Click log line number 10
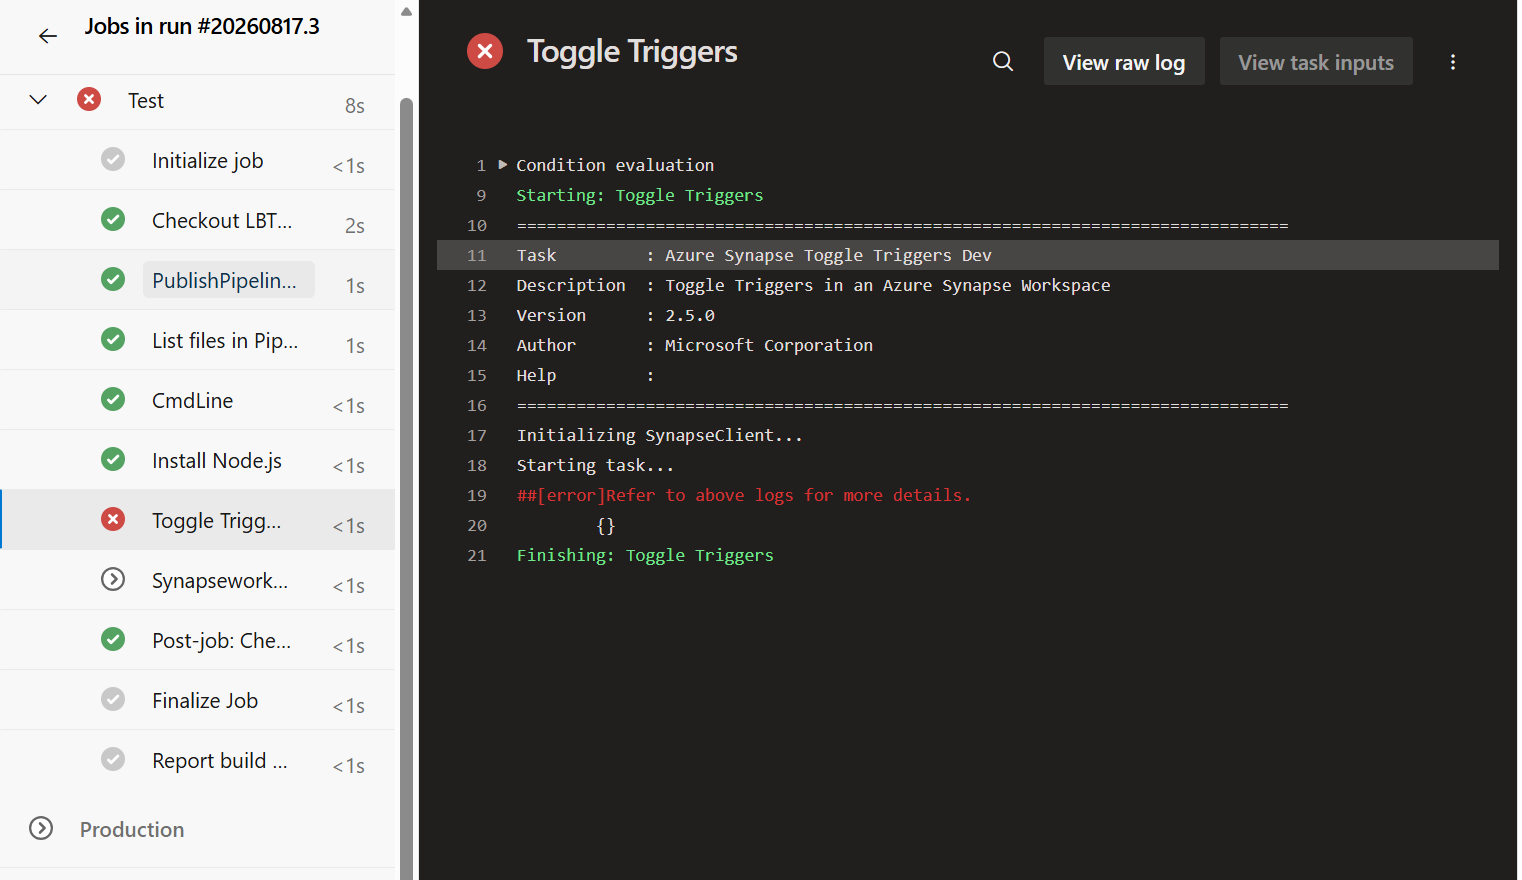 coord(477,225)
